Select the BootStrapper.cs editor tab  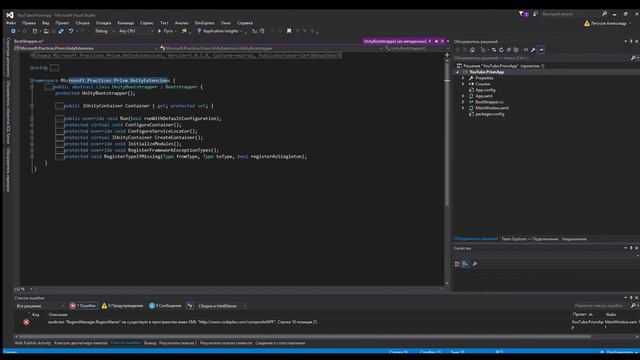[x=29, y=41]
